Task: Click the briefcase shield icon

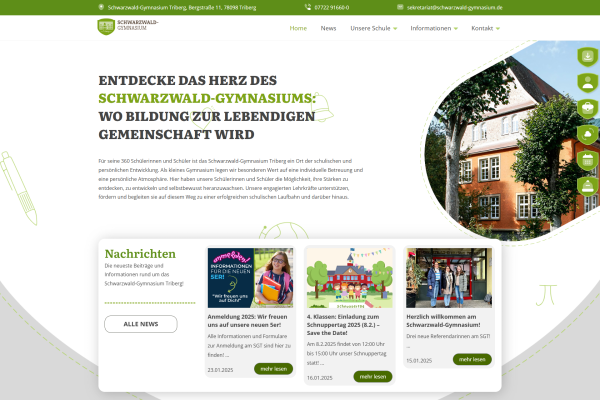Action: point(588,108)
